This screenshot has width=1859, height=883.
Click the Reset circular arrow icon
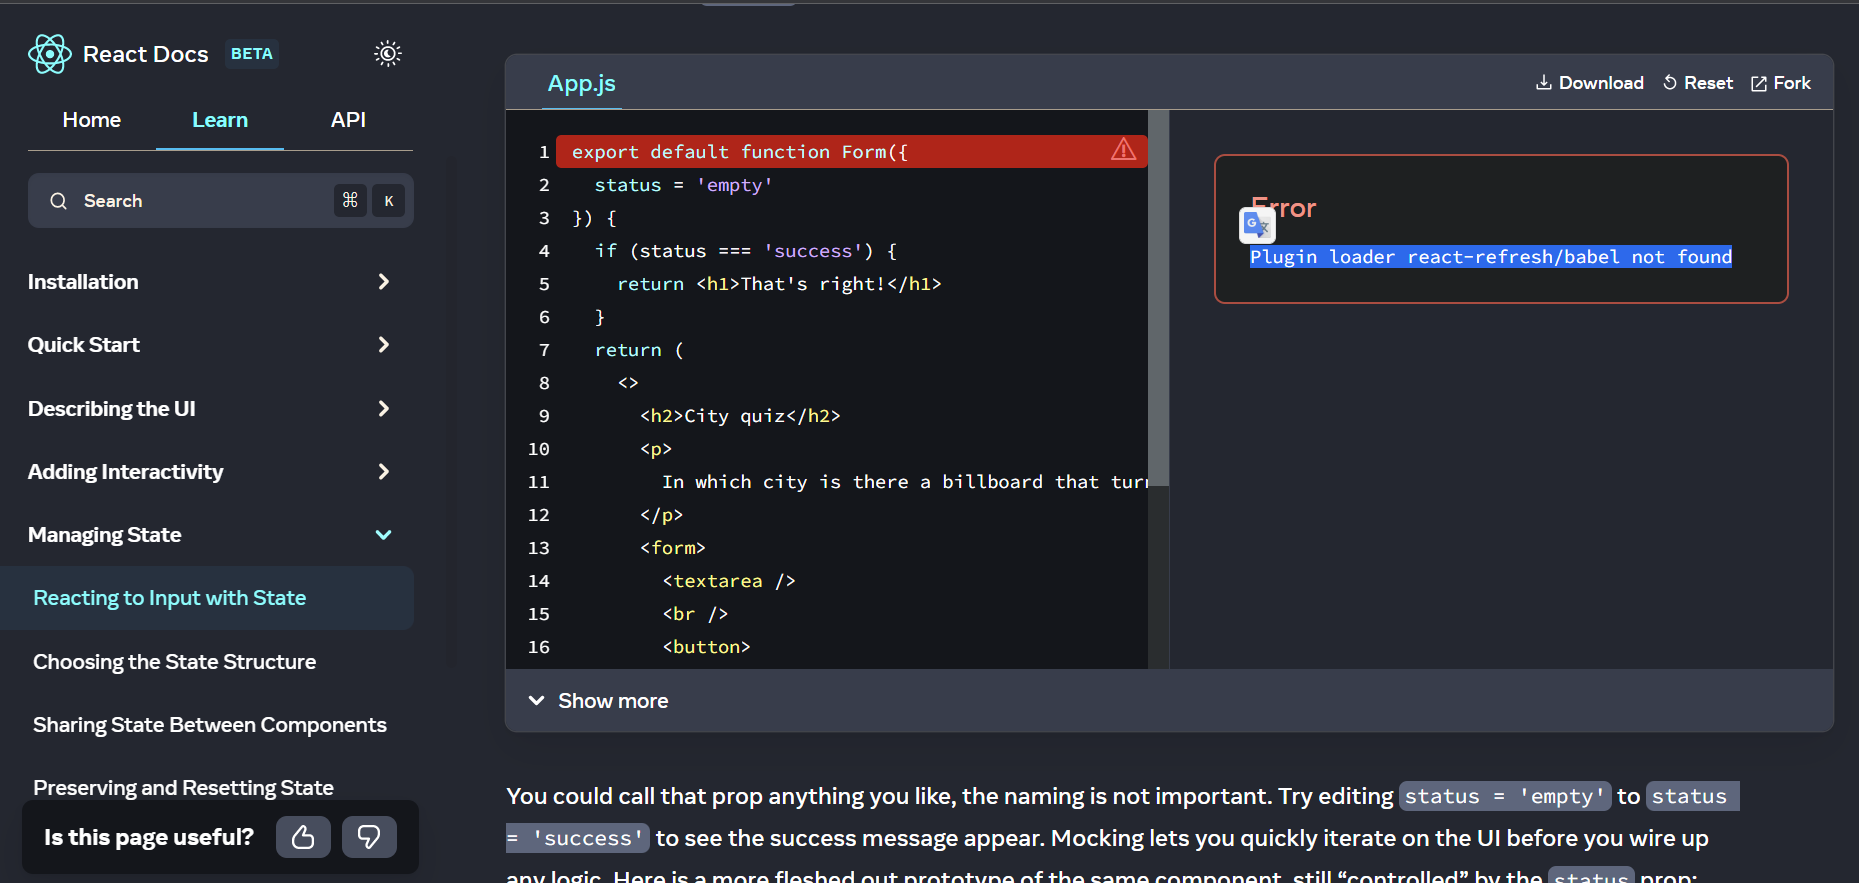point(1670,83)
